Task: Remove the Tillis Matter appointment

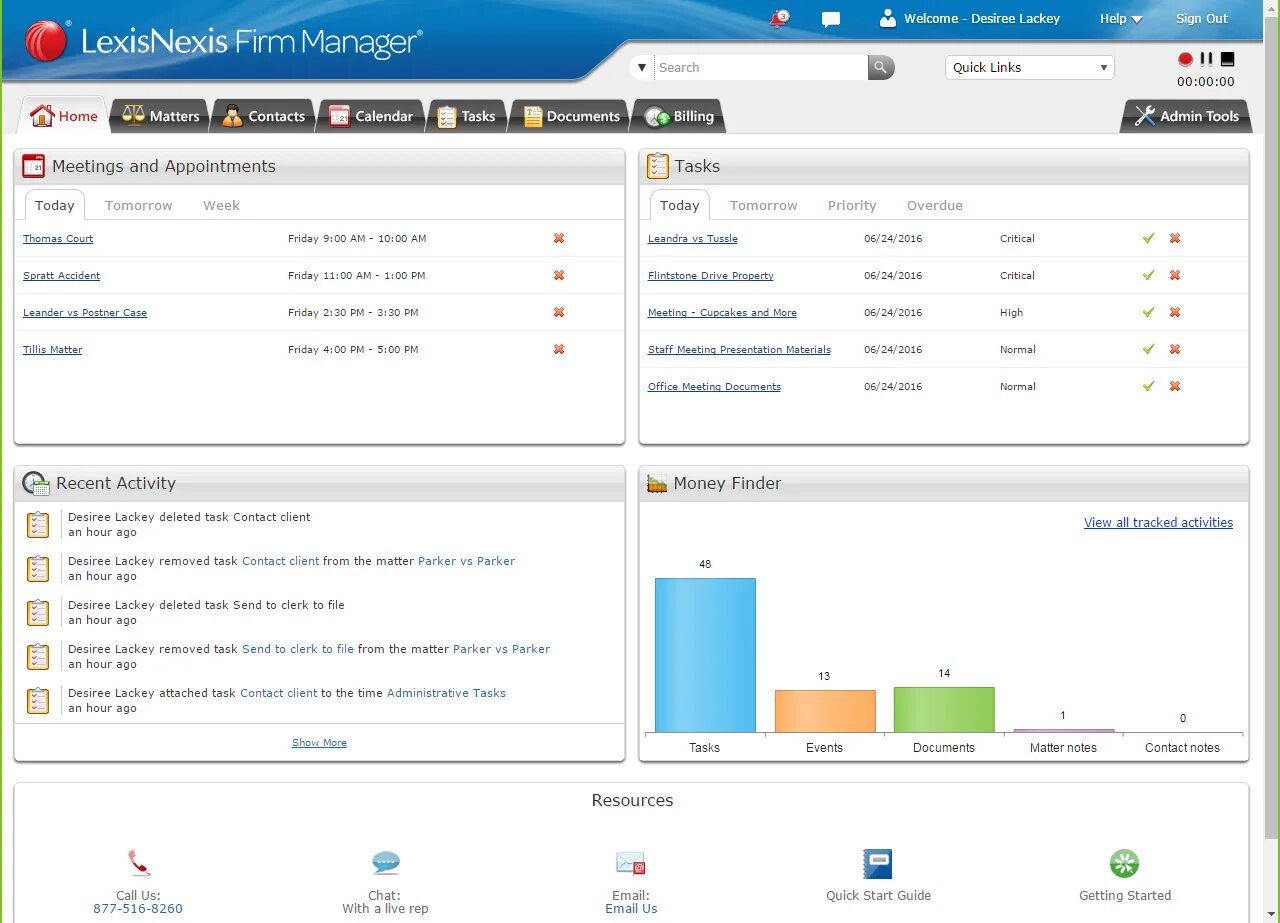Action: (559, 349)
